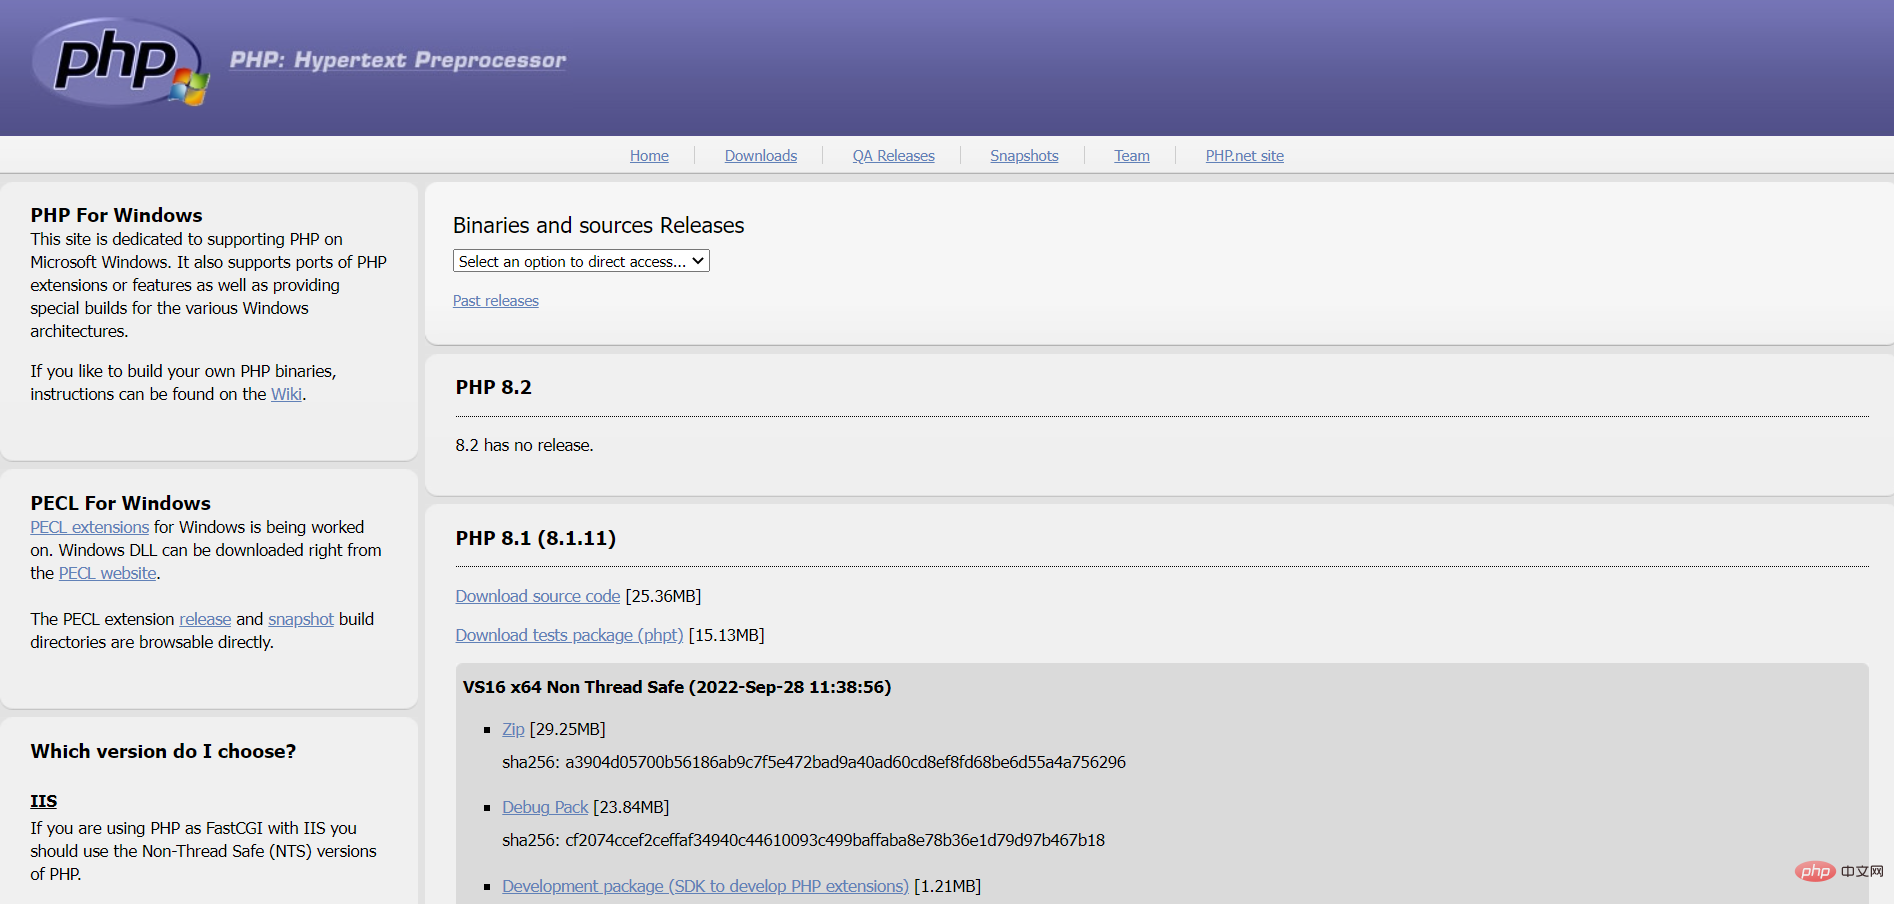Follow the Wiki link for build instructions

pyautogui.click(x=286, y=394)
